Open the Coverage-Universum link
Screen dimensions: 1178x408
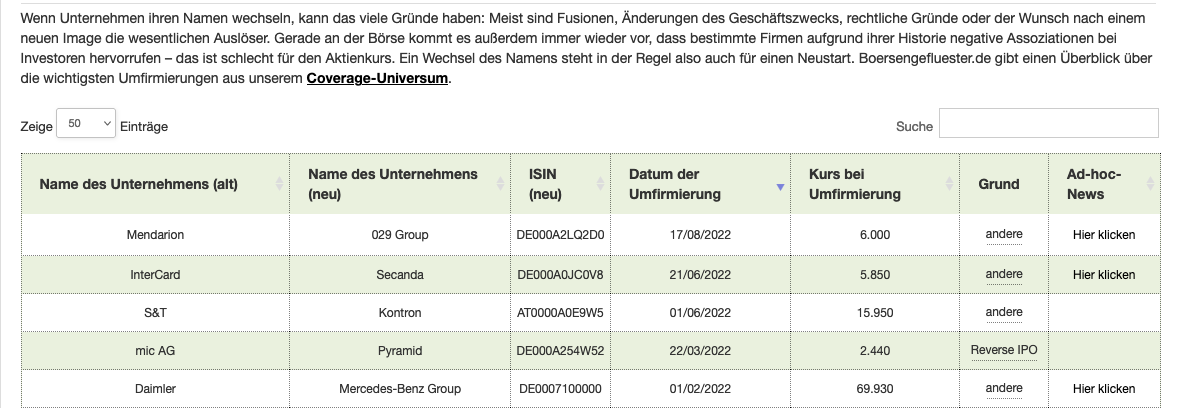pos(377,78)
